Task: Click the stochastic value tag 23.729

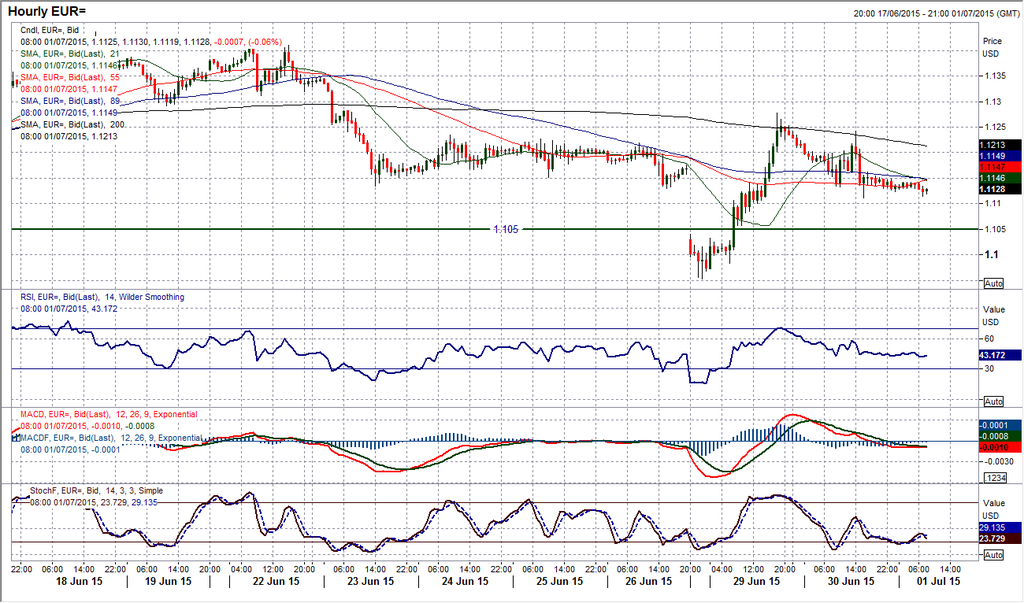Action: click(x=999, y=538)
